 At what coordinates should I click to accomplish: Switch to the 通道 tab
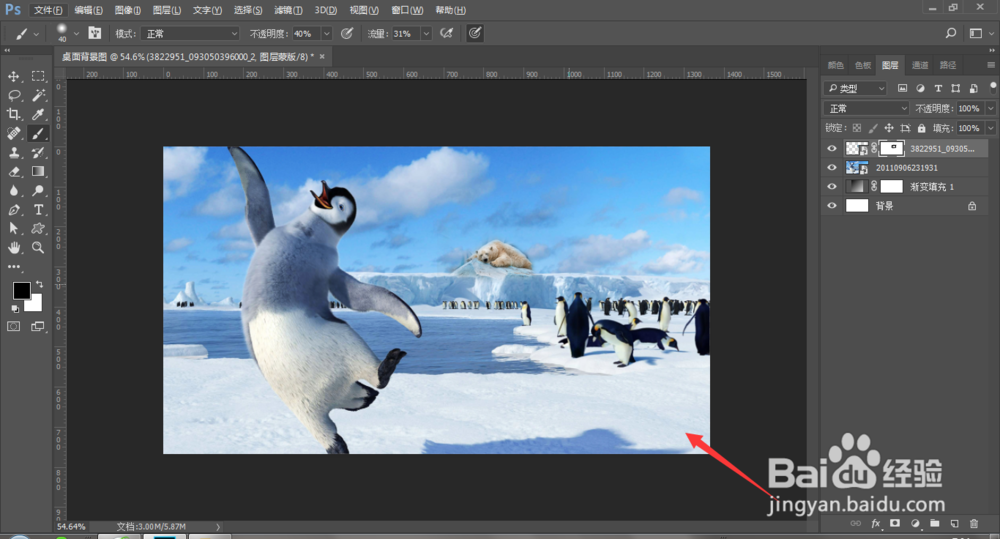(x=920, y=65)
